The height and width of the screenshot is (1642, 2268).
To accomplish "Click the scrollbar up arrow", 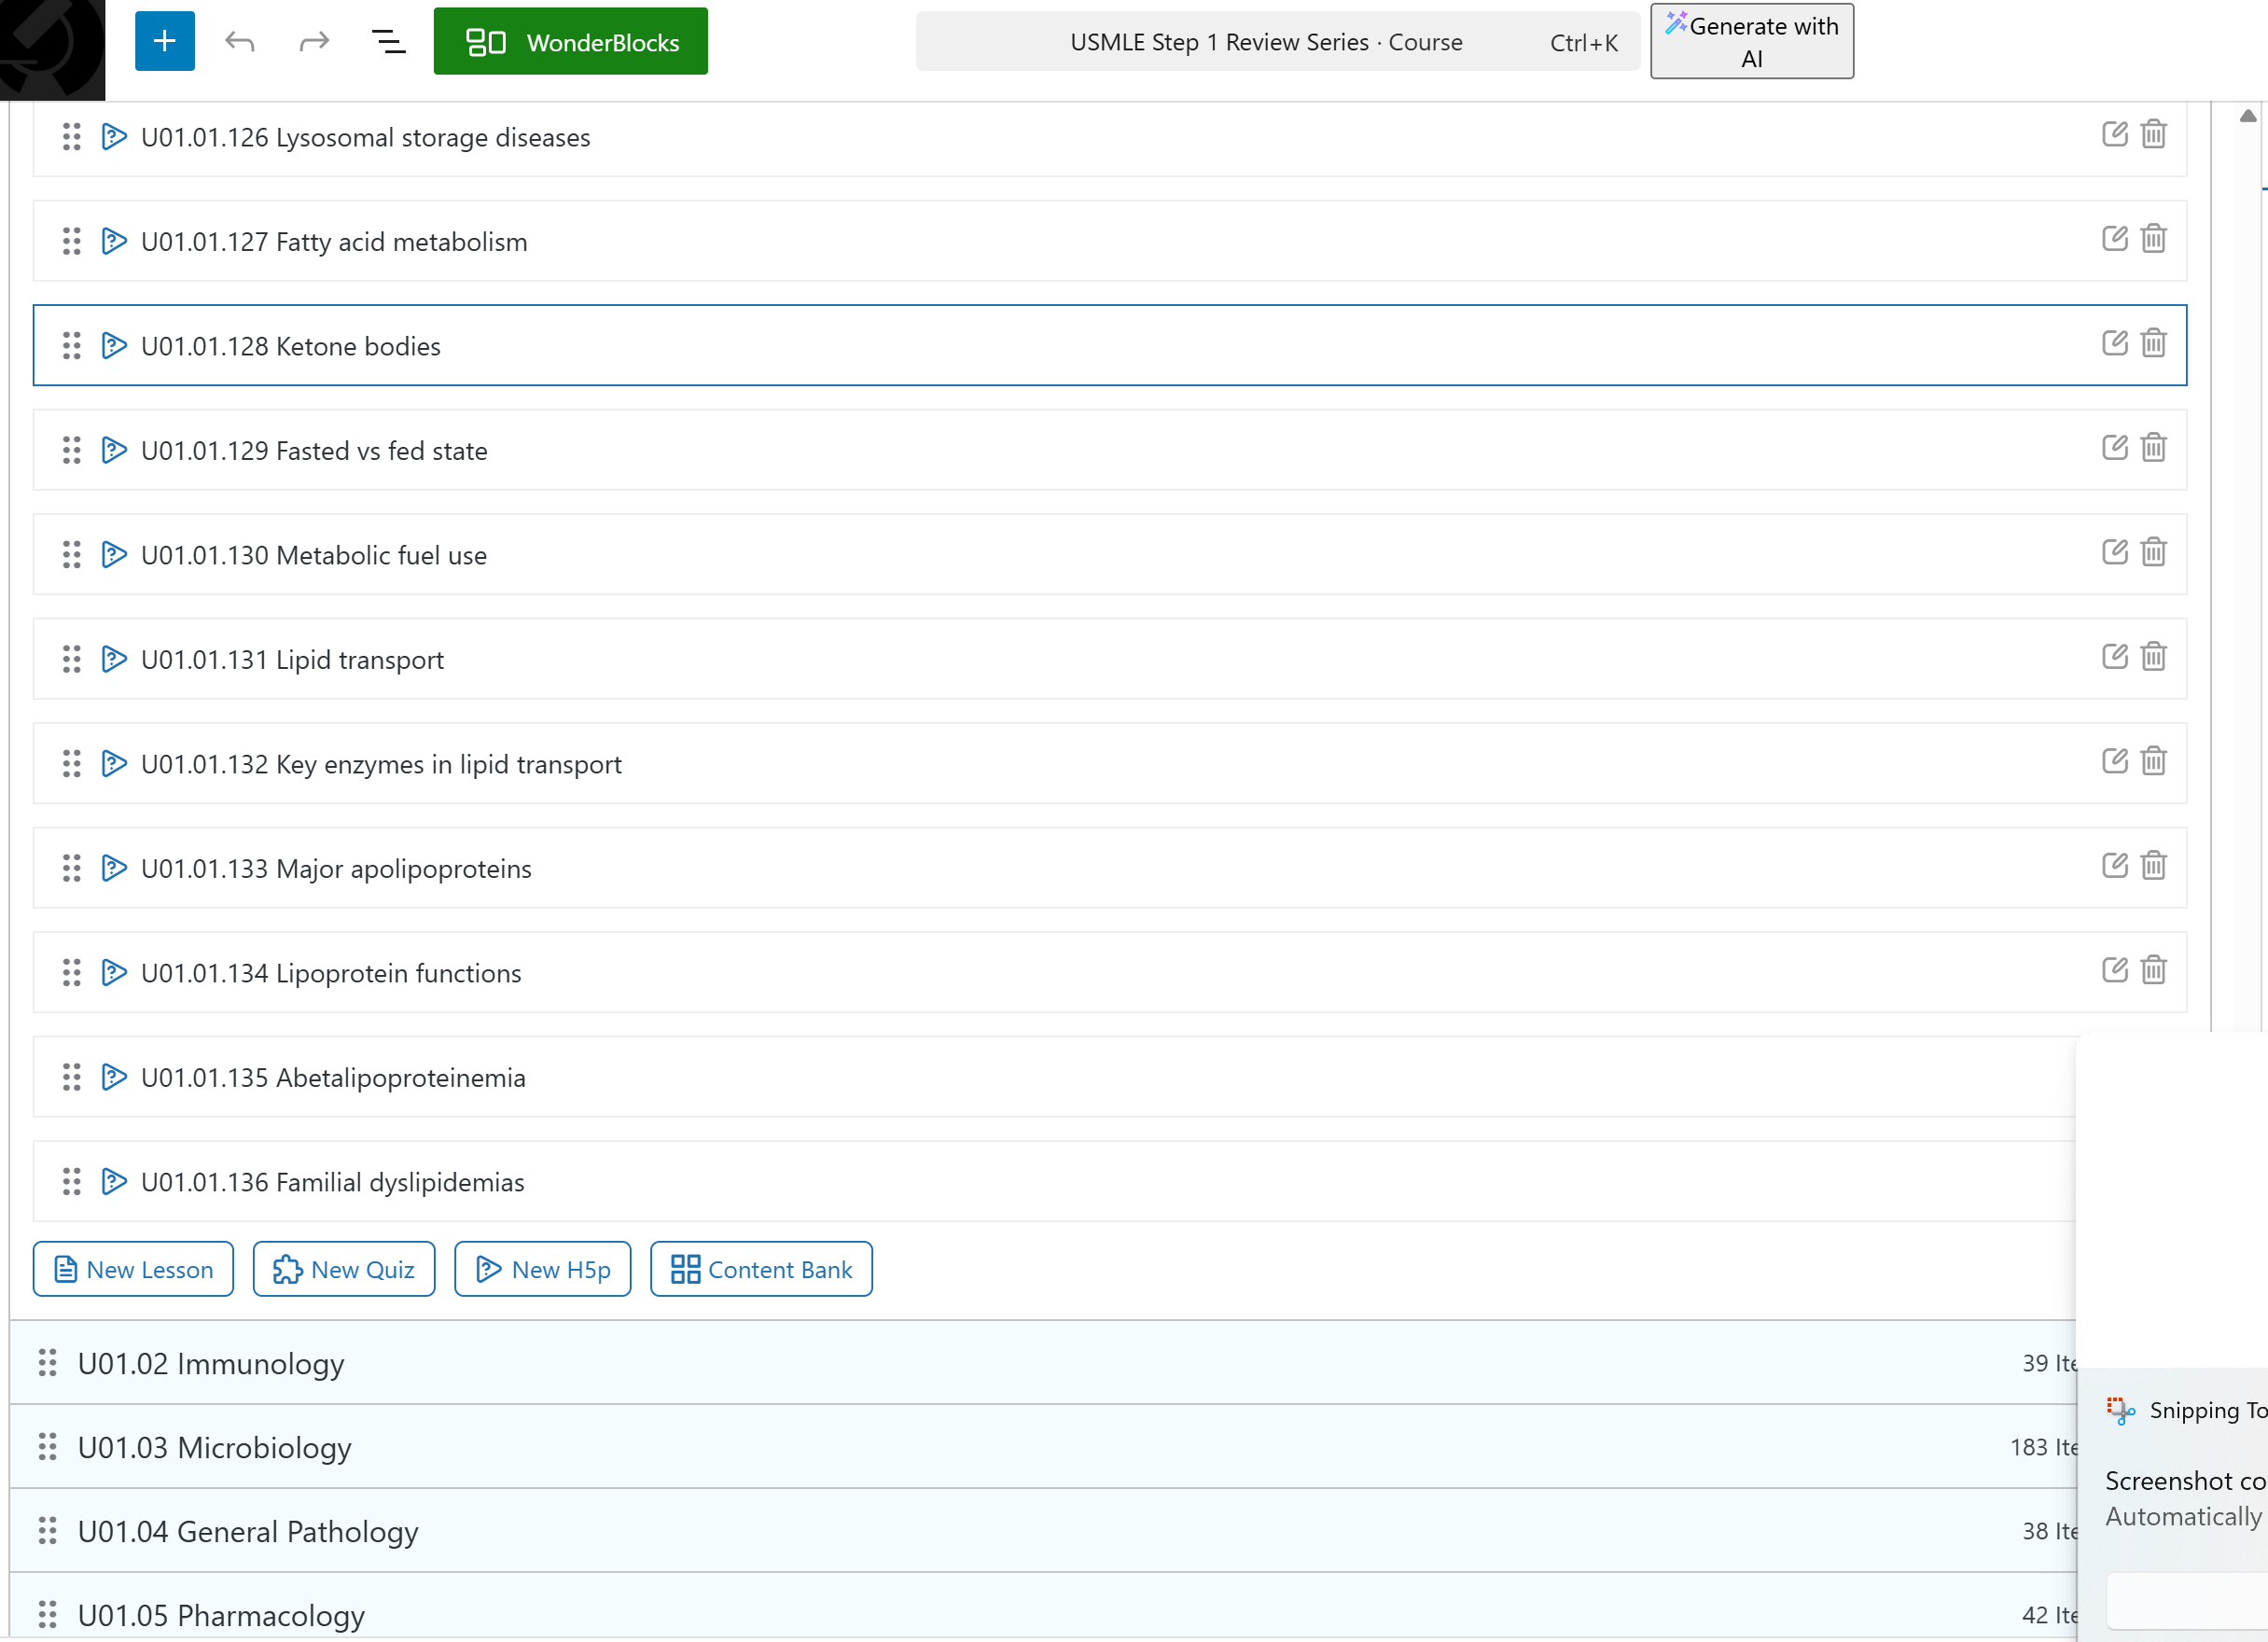I will click(x=2247, y=116).
